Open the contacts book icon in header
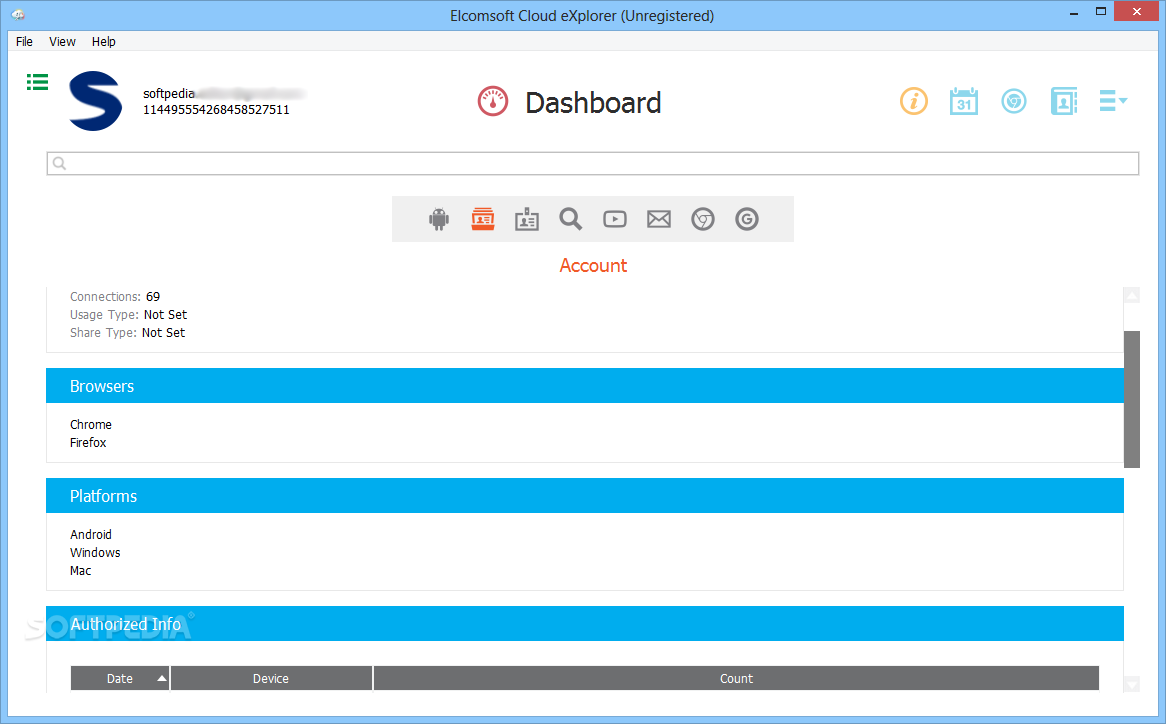The height and width of the screenshot is (724, 1166). tap(1063, 101)
